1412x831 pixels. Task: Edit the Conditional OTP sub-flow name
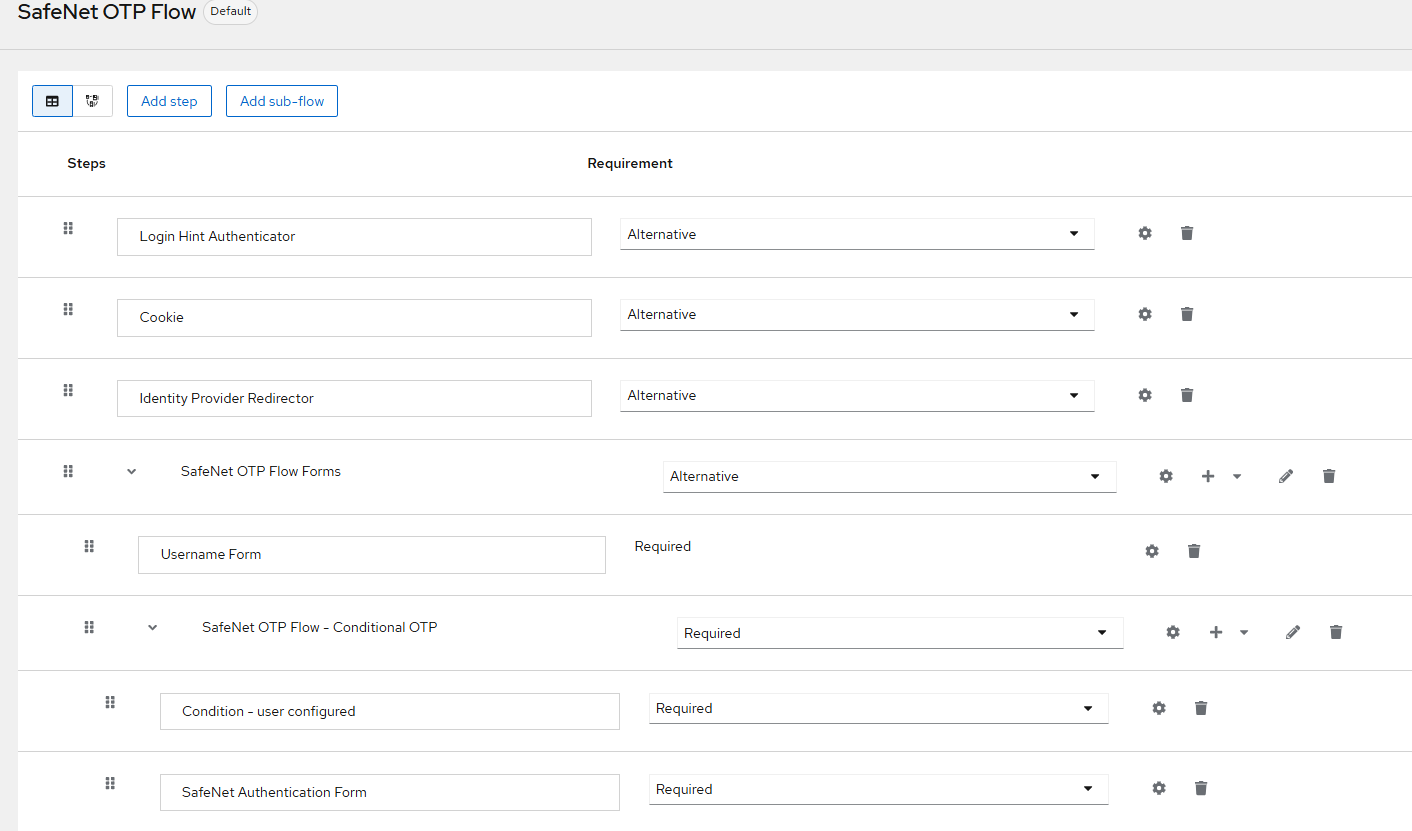[x=1293, y=632]
